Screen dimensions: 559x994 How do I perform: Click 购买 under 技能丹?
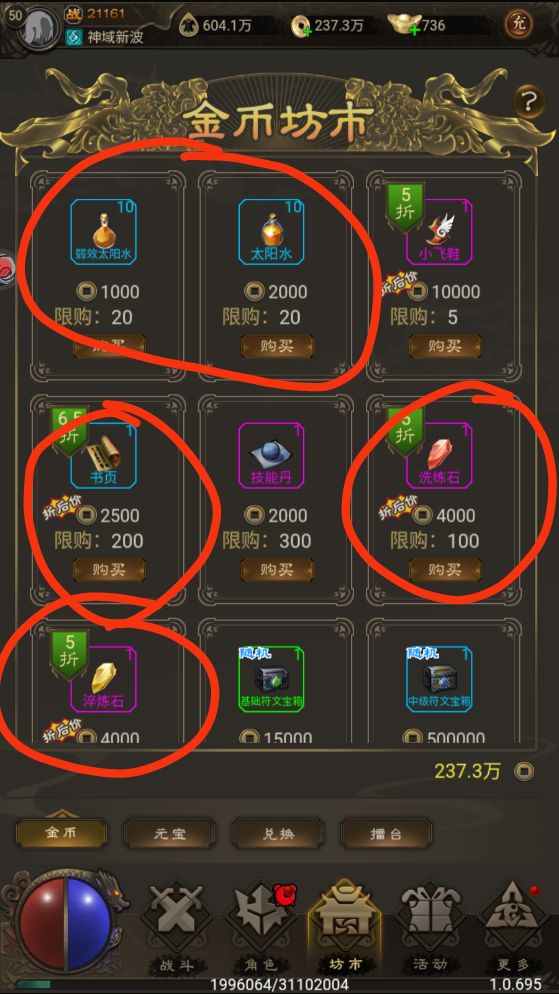pos(277,570)
